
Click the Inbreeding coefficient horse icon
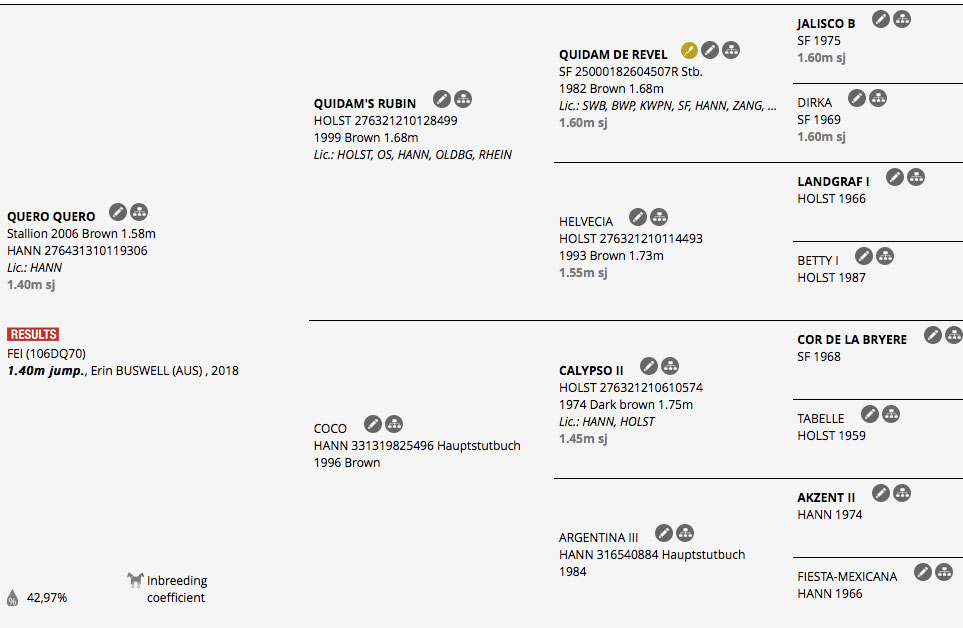135,580
